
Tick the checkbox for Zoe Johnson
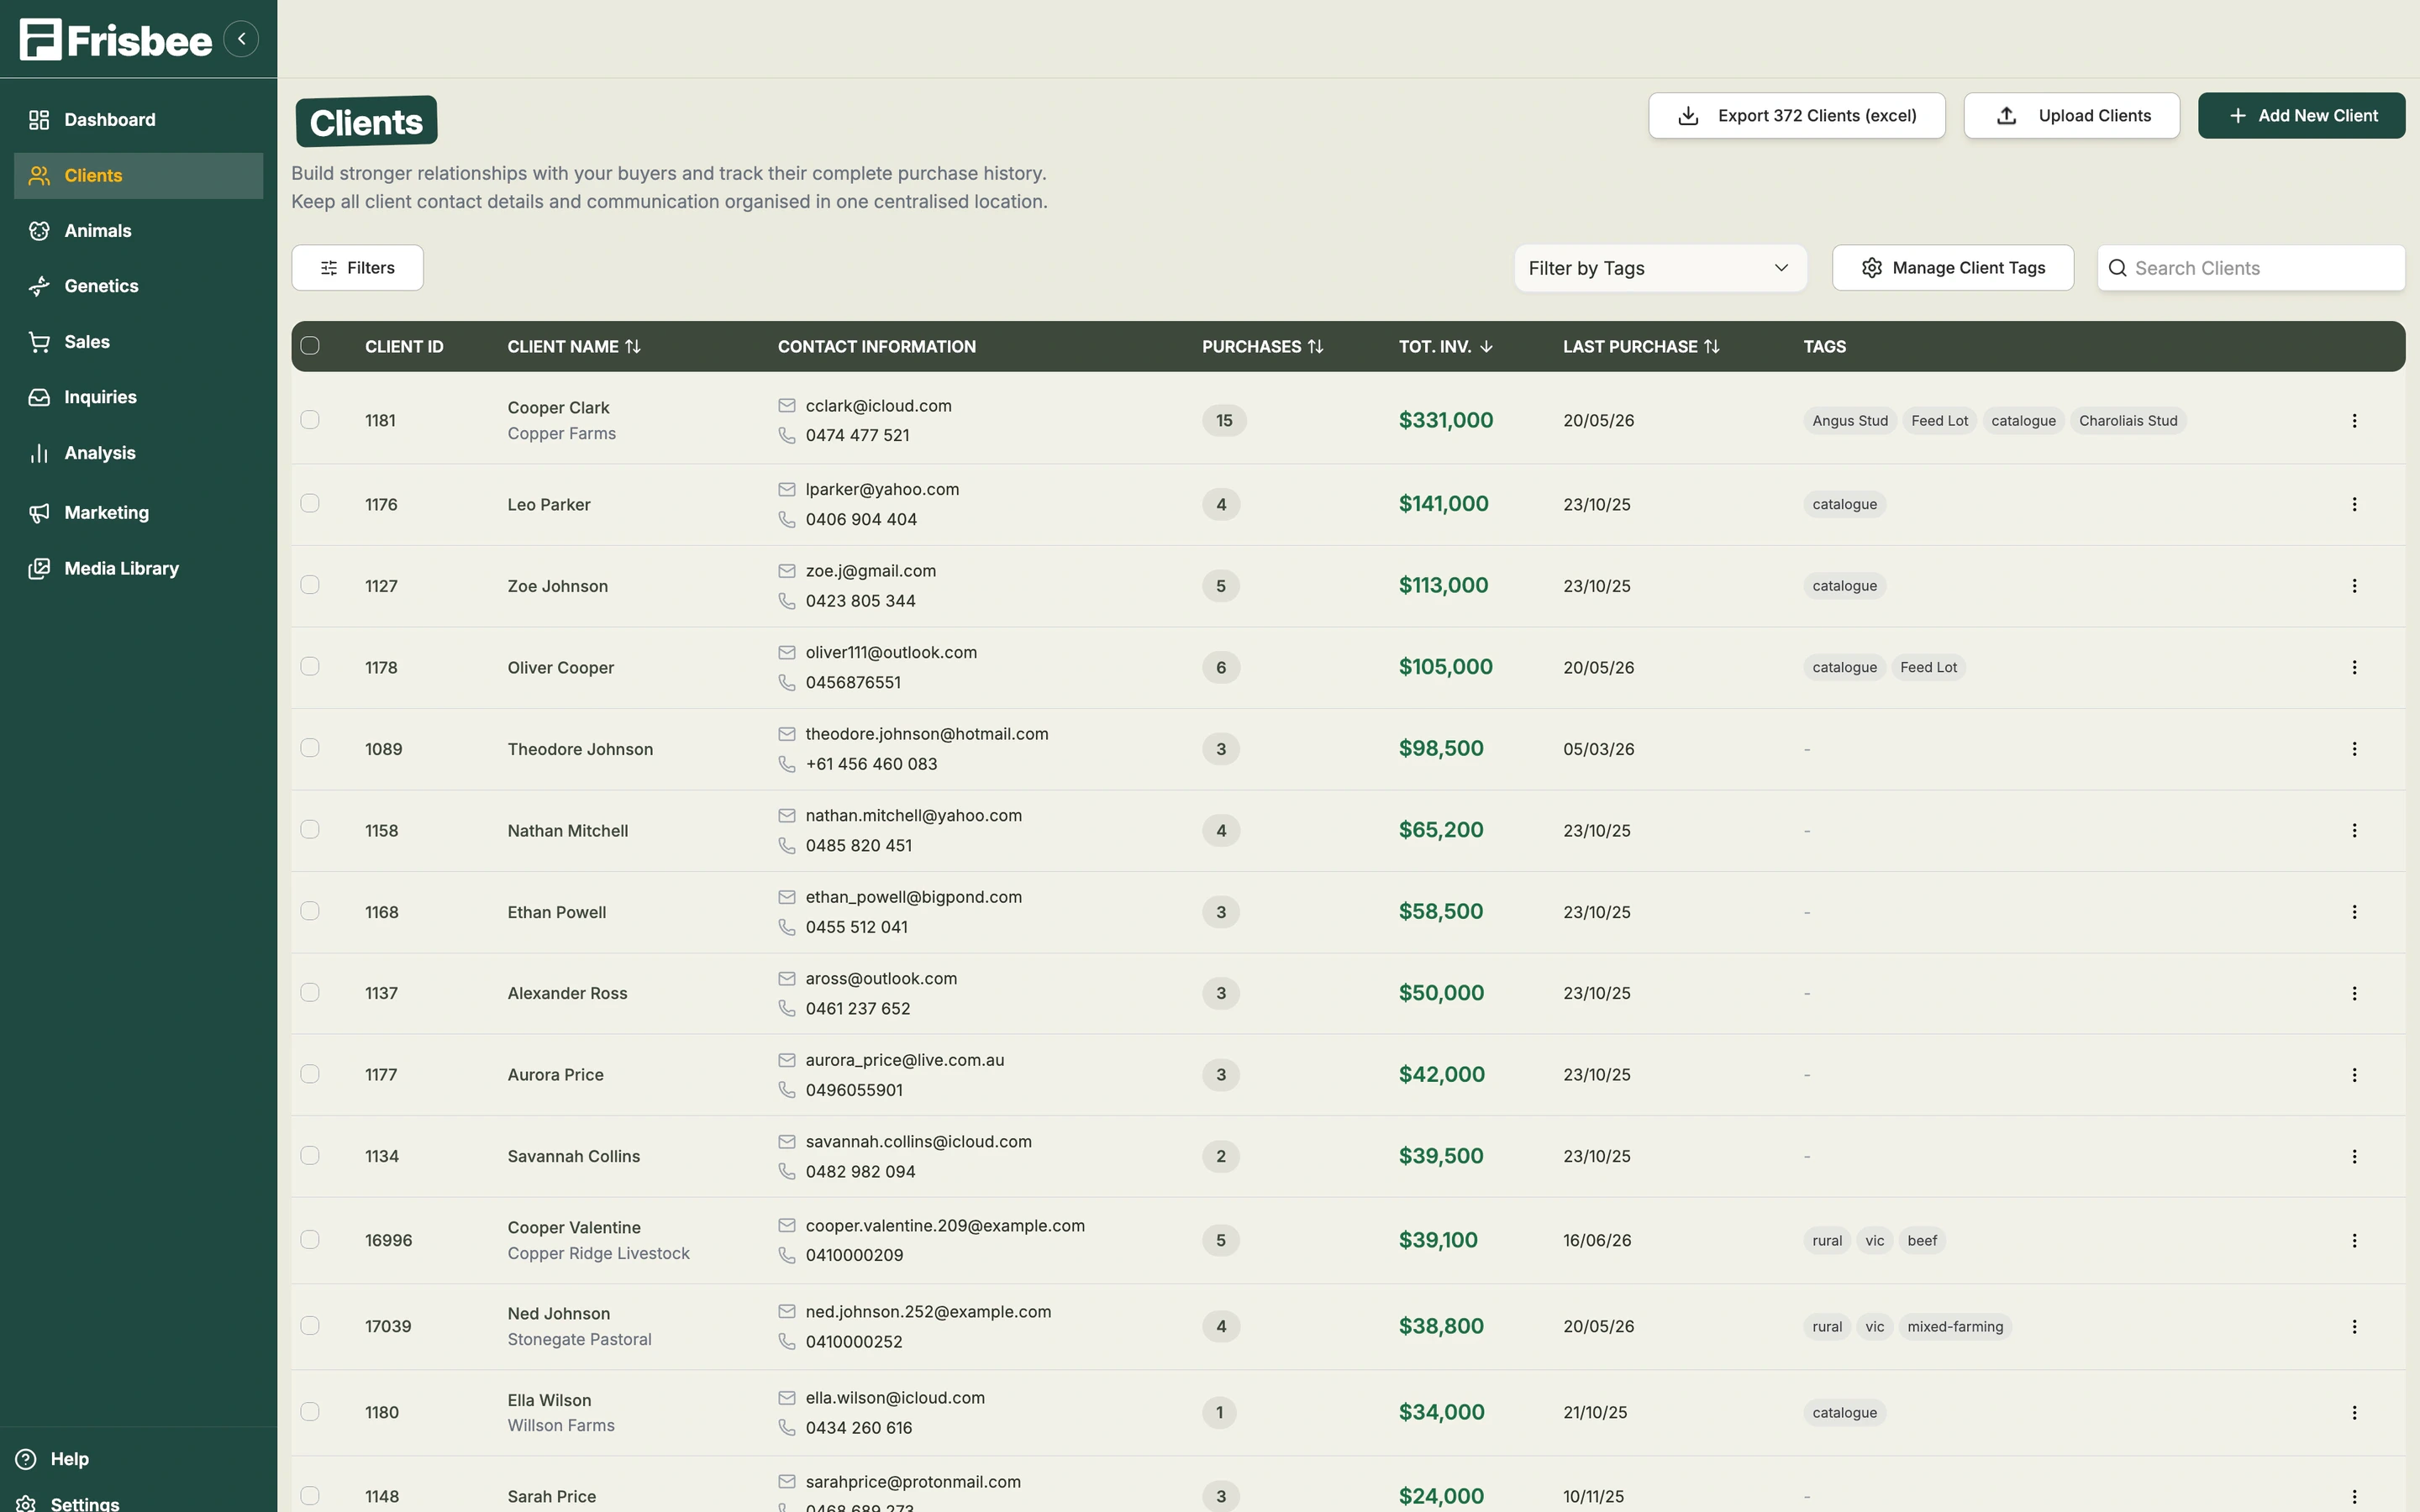coord(310,585)
